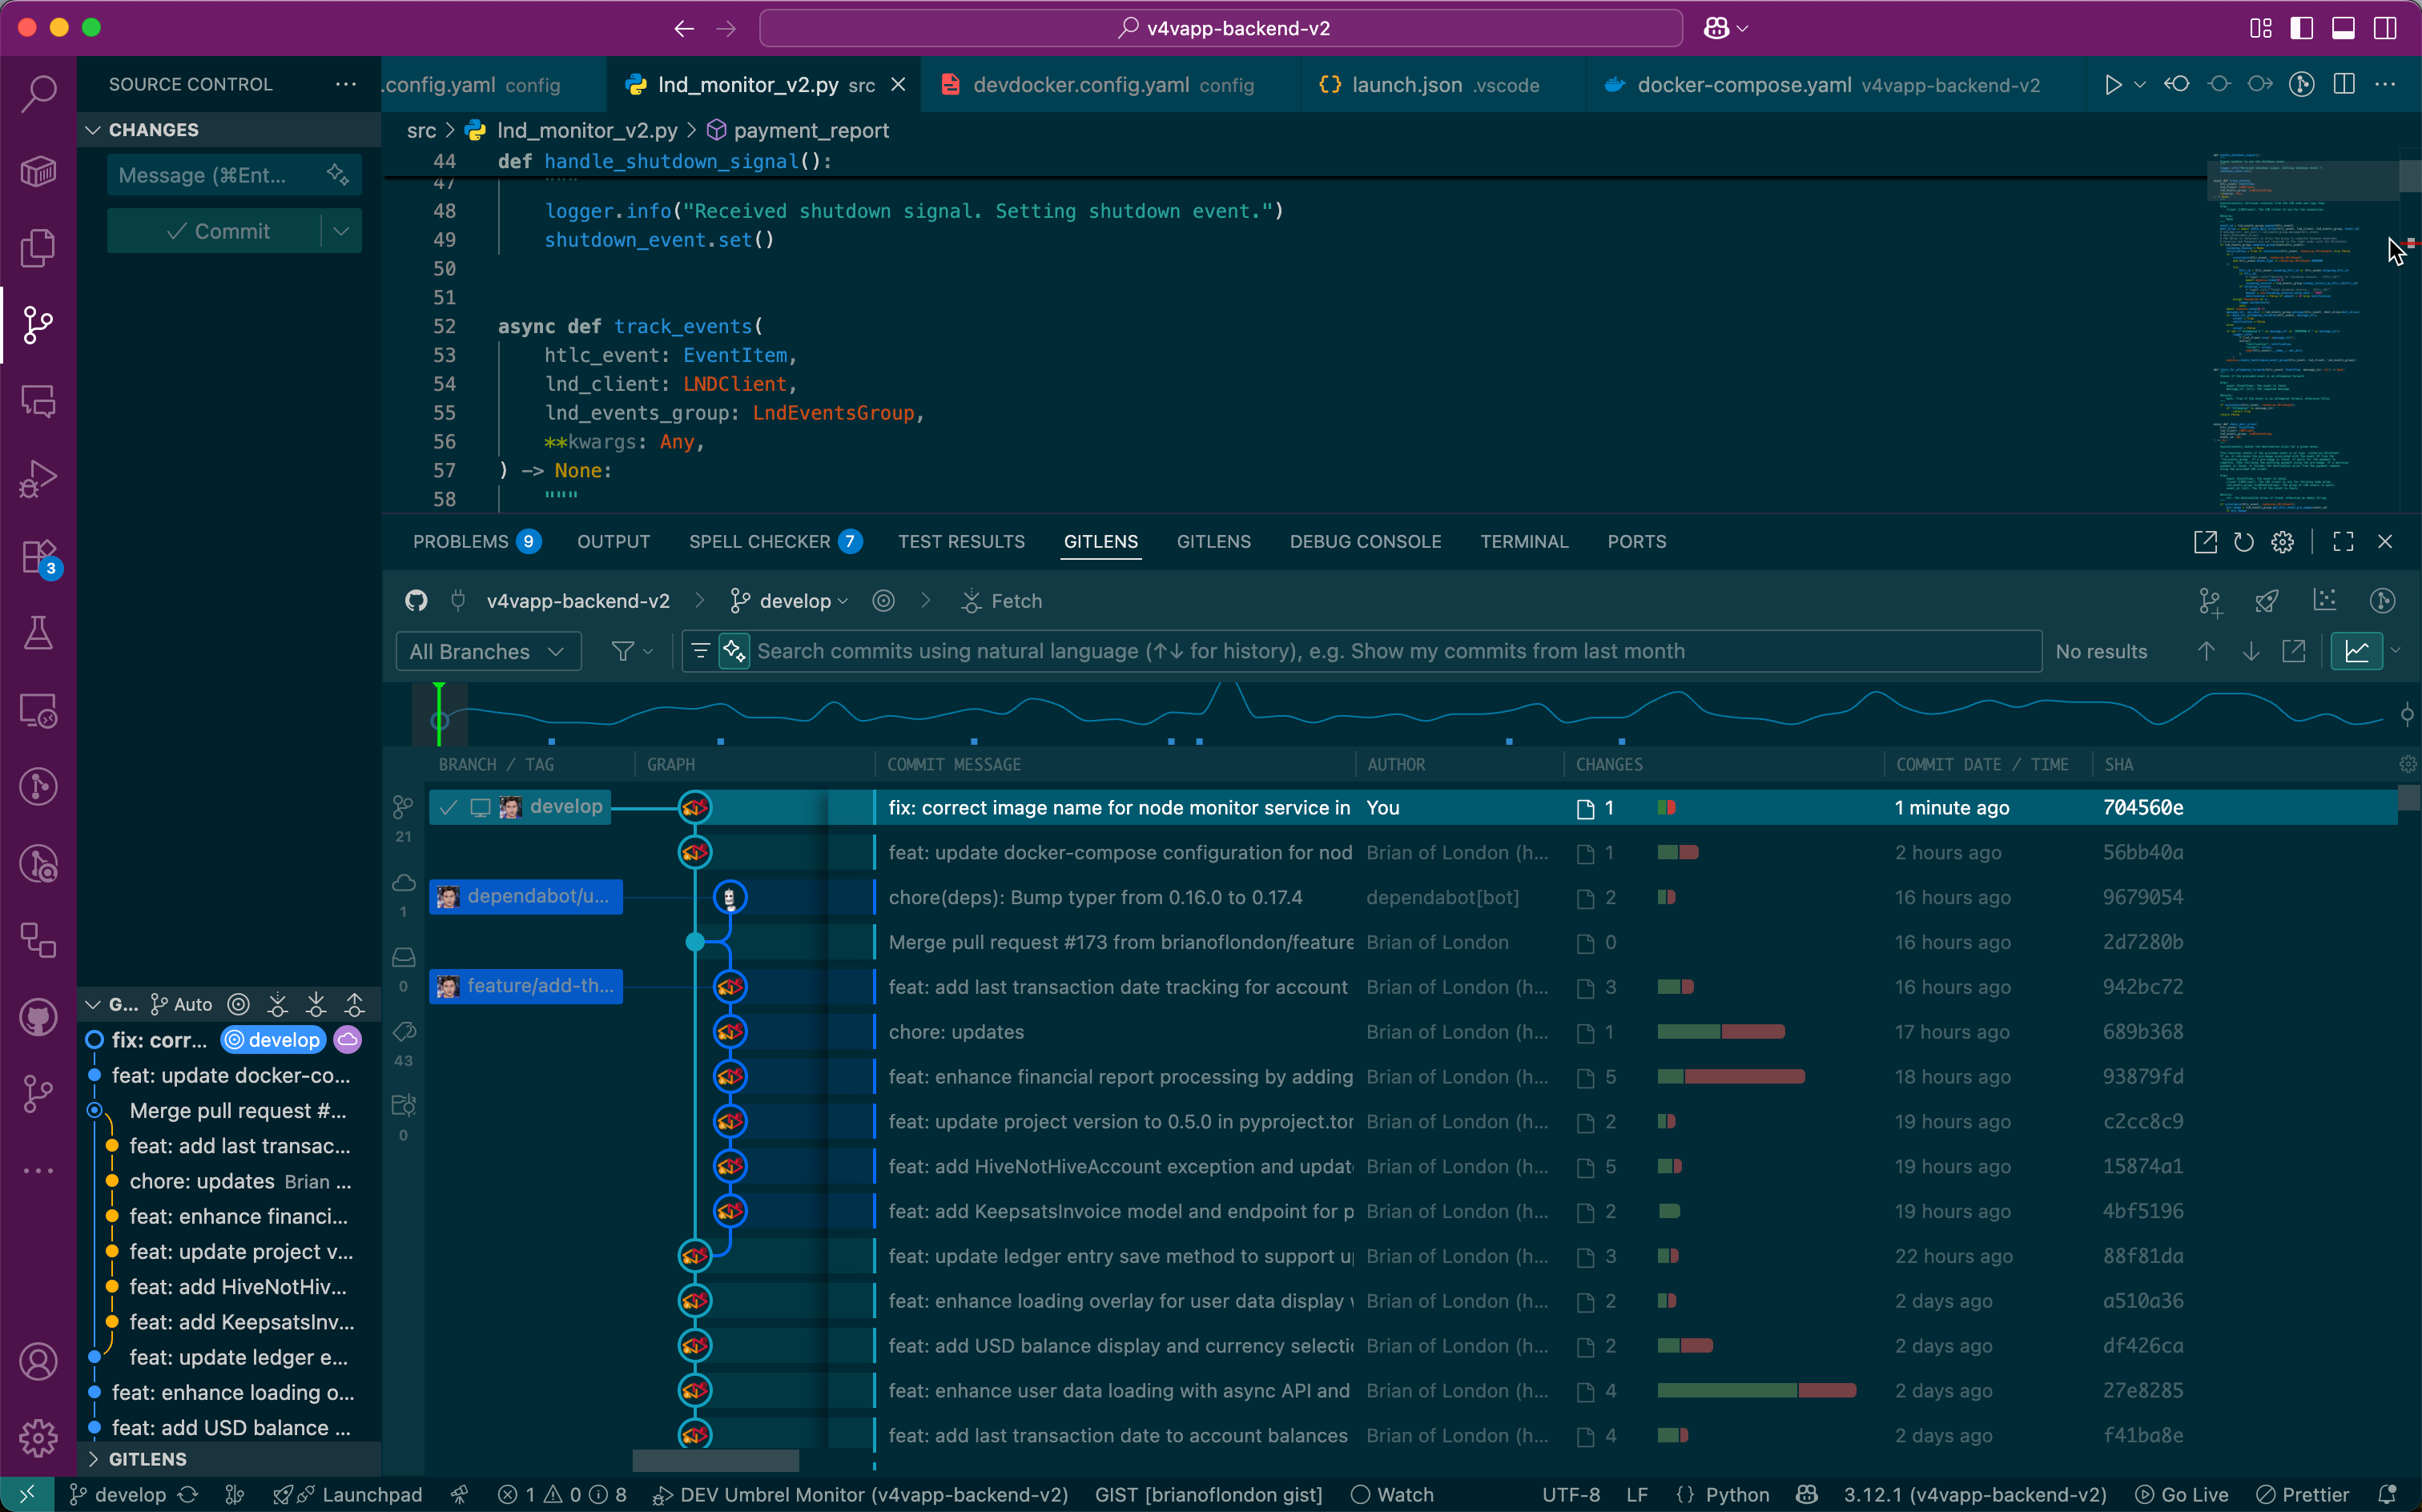Open the launch.json editor tab

click(1406, 85)
